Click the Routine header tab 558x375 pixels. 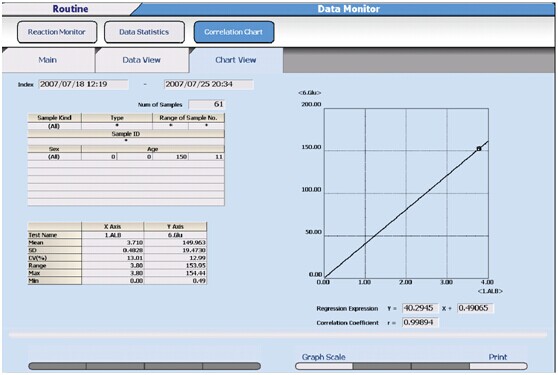70,9
